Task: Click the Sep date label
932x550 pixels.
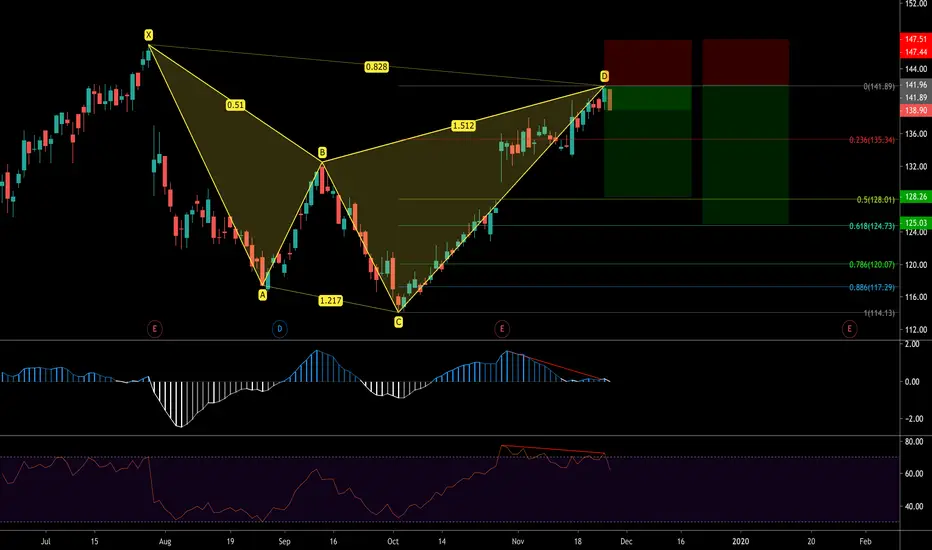Action: click(284, 542)
